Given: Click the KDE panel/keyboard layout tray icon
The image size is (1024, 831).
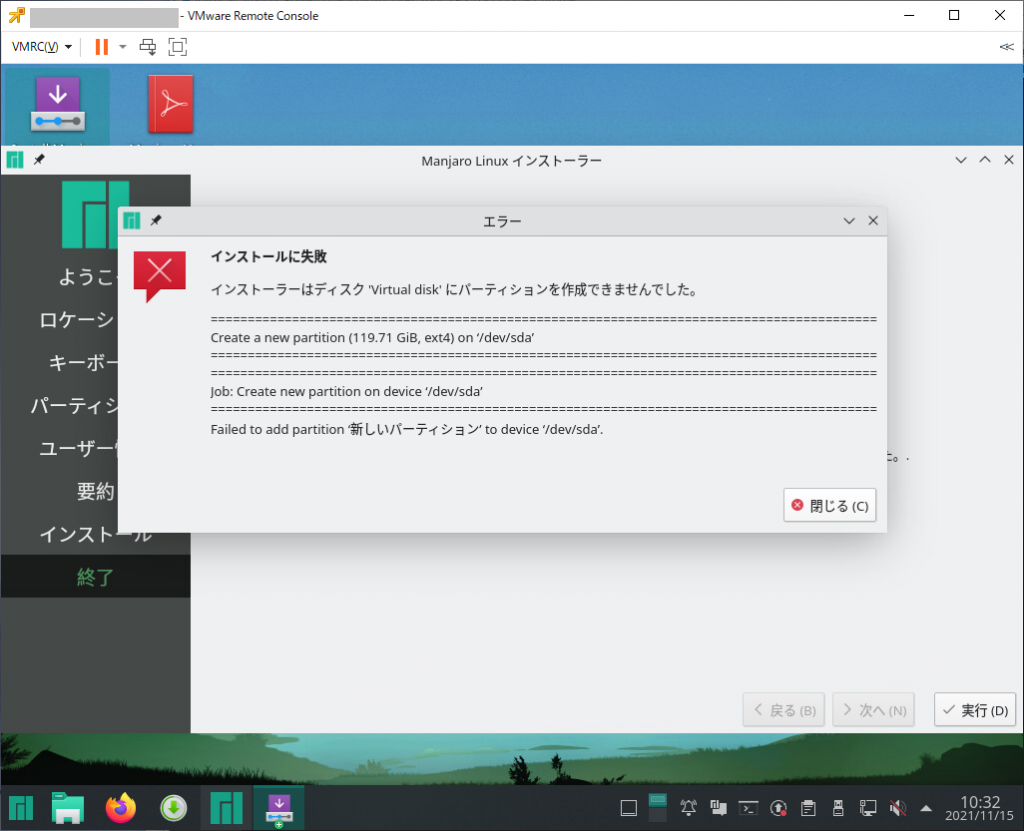Looking at the screenshot, I should coord(718,808).
